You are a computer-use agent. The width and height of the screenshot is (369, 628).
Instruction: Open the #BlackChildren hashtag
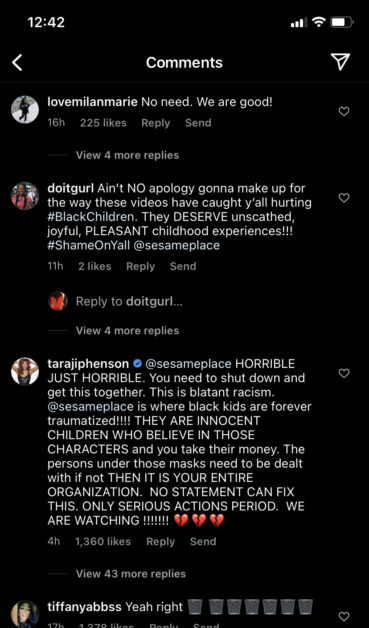tap(91, 217)
